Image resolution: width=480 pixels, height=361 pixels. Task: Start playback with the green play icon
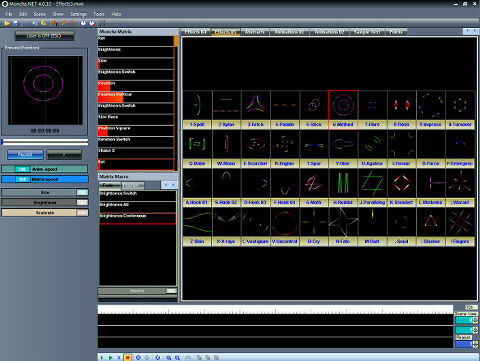(x=102, y=357)
